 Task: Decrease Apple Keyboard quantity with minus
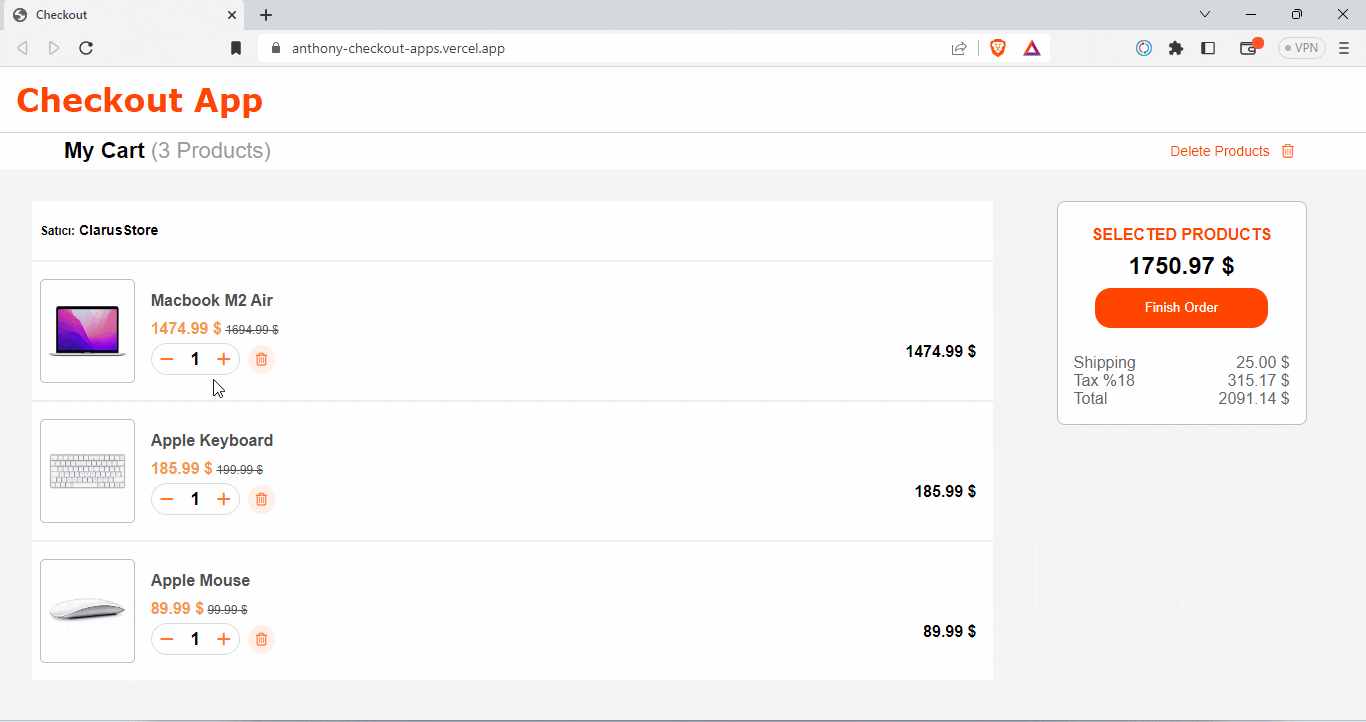click(x=167, y=499)
